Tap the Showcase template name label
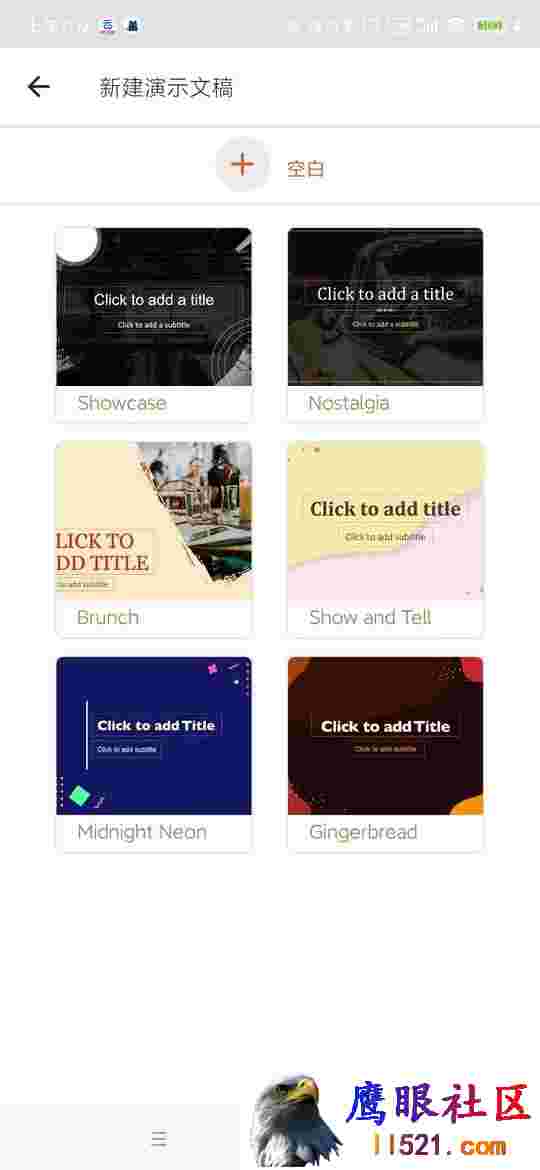This screenshot has height=1170, width=540. tap(122, 403)
